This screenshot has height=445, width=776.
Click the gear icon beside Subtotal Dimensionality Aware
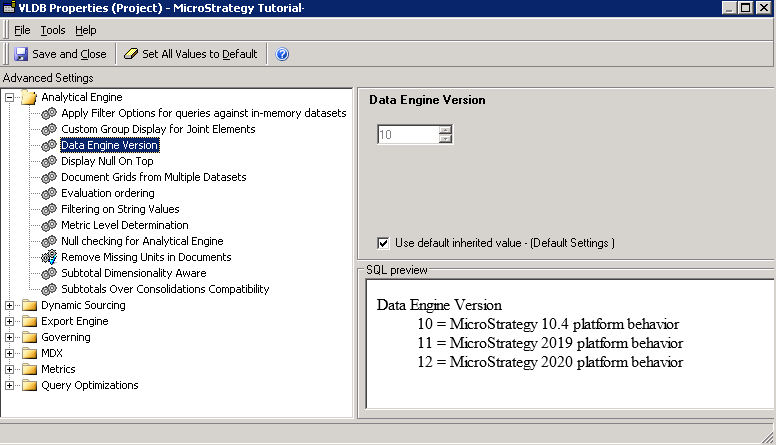coord(49,273)
